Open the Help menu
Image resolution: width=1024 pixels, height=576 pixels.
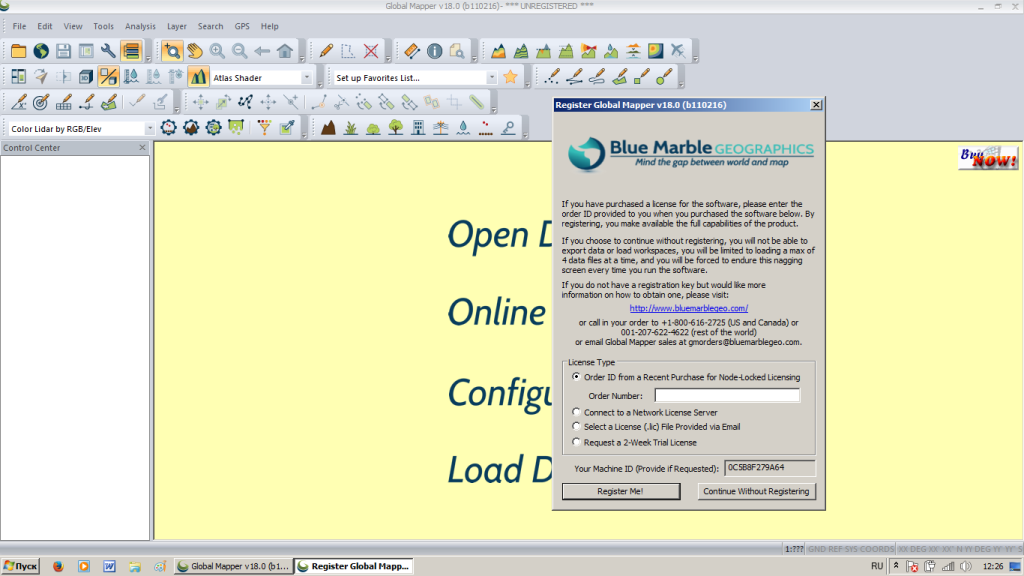pos(269,26)
